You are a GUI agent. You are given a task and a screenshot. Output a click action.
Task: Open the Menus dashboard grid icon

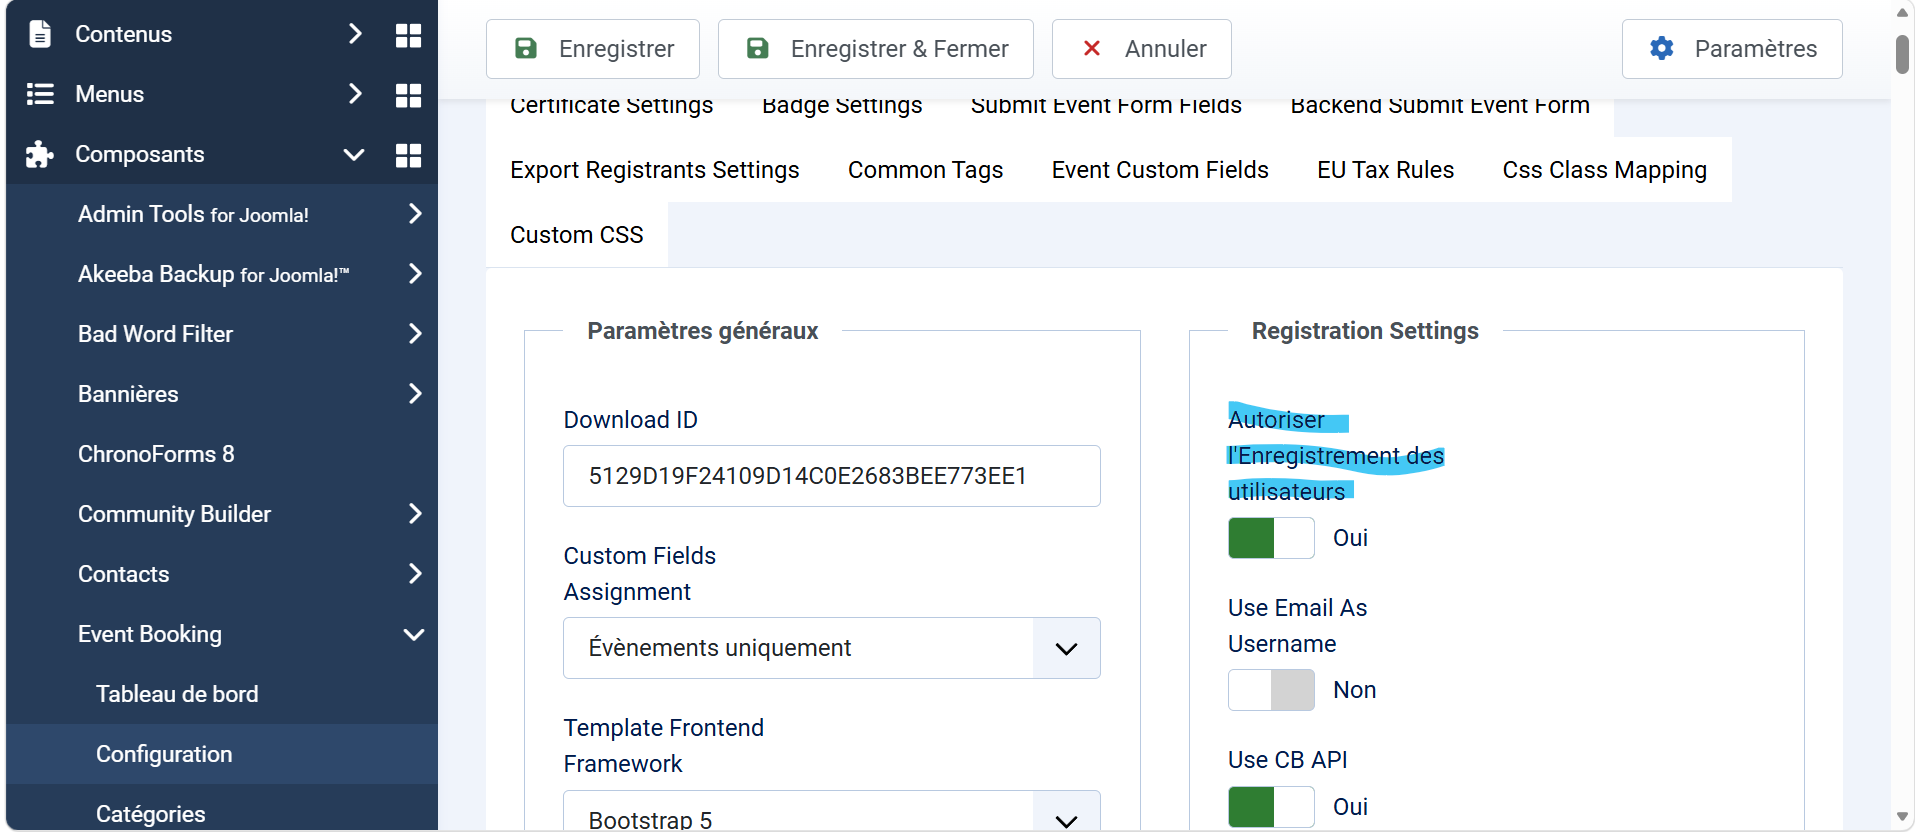tap(408, 95)
